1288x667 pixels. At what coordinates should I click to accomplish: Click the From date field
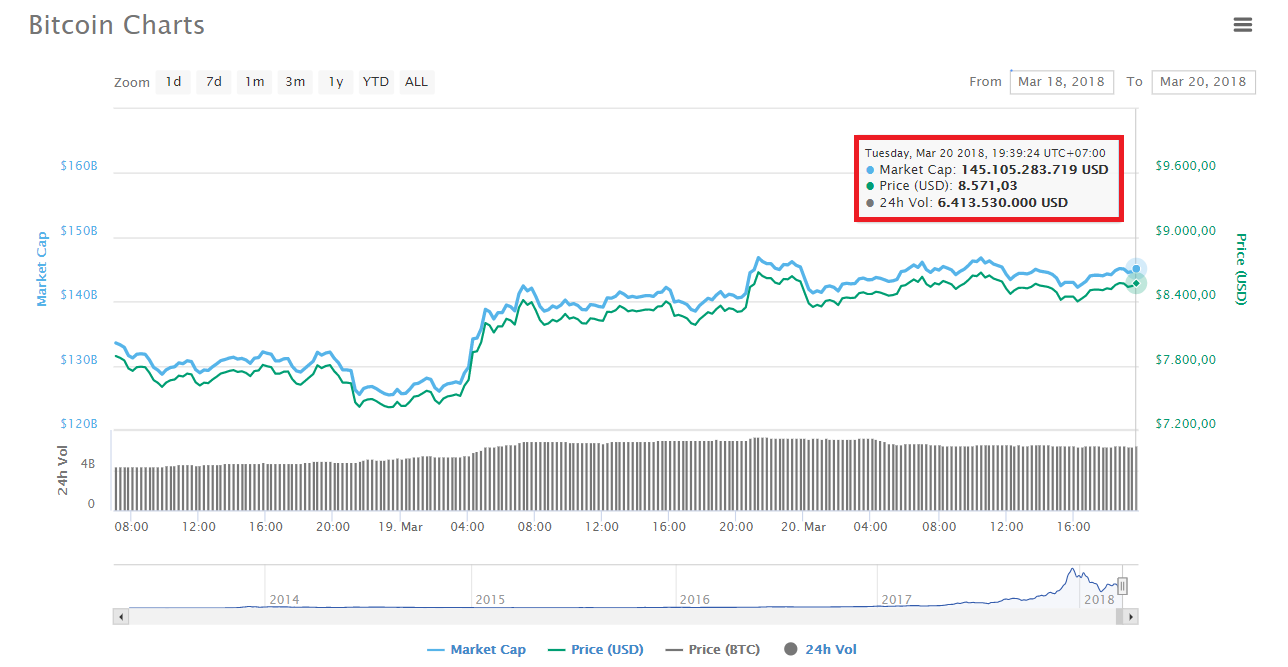point(1061,82)
